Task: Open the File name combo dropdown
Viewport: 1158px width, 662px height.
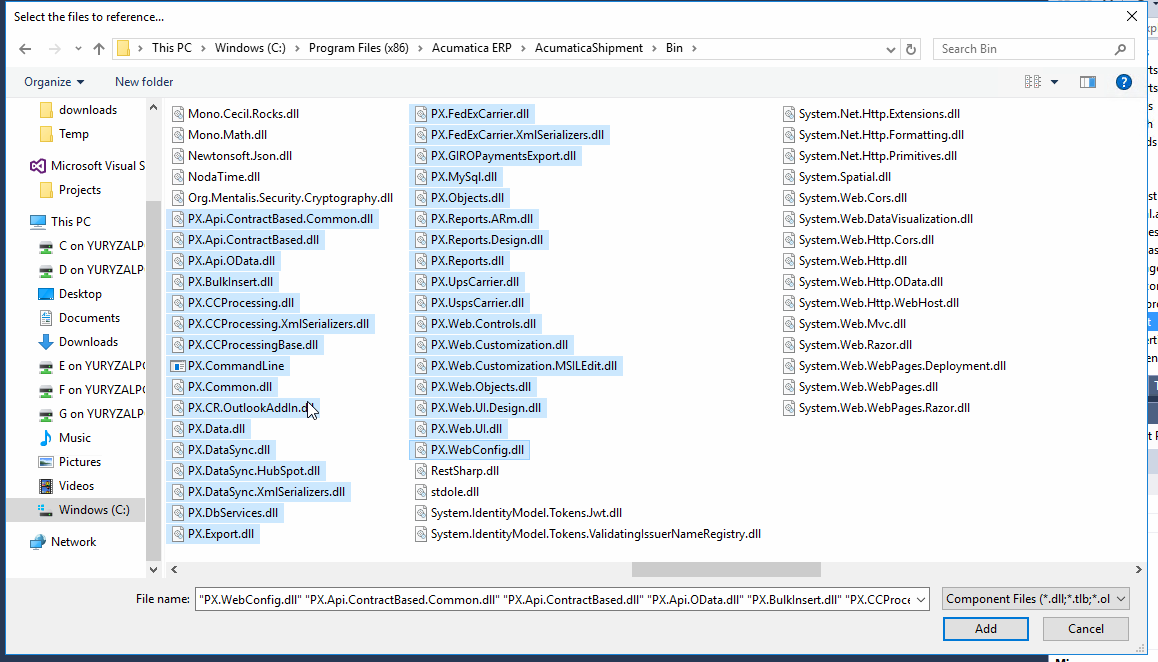Action: (x=921, y=599)
